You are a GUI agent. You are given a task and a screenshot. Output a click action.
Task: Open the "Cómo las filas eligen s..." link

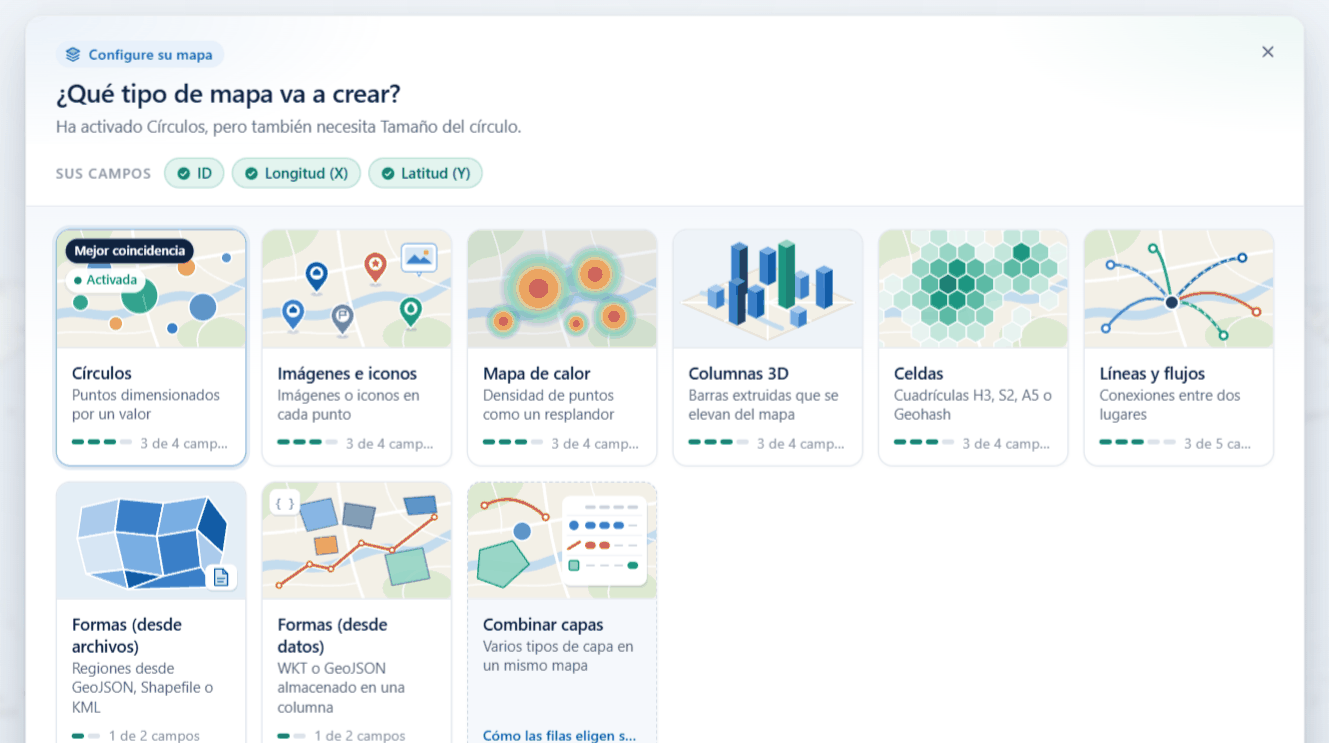pyautogui.click(x=560, y=736)
